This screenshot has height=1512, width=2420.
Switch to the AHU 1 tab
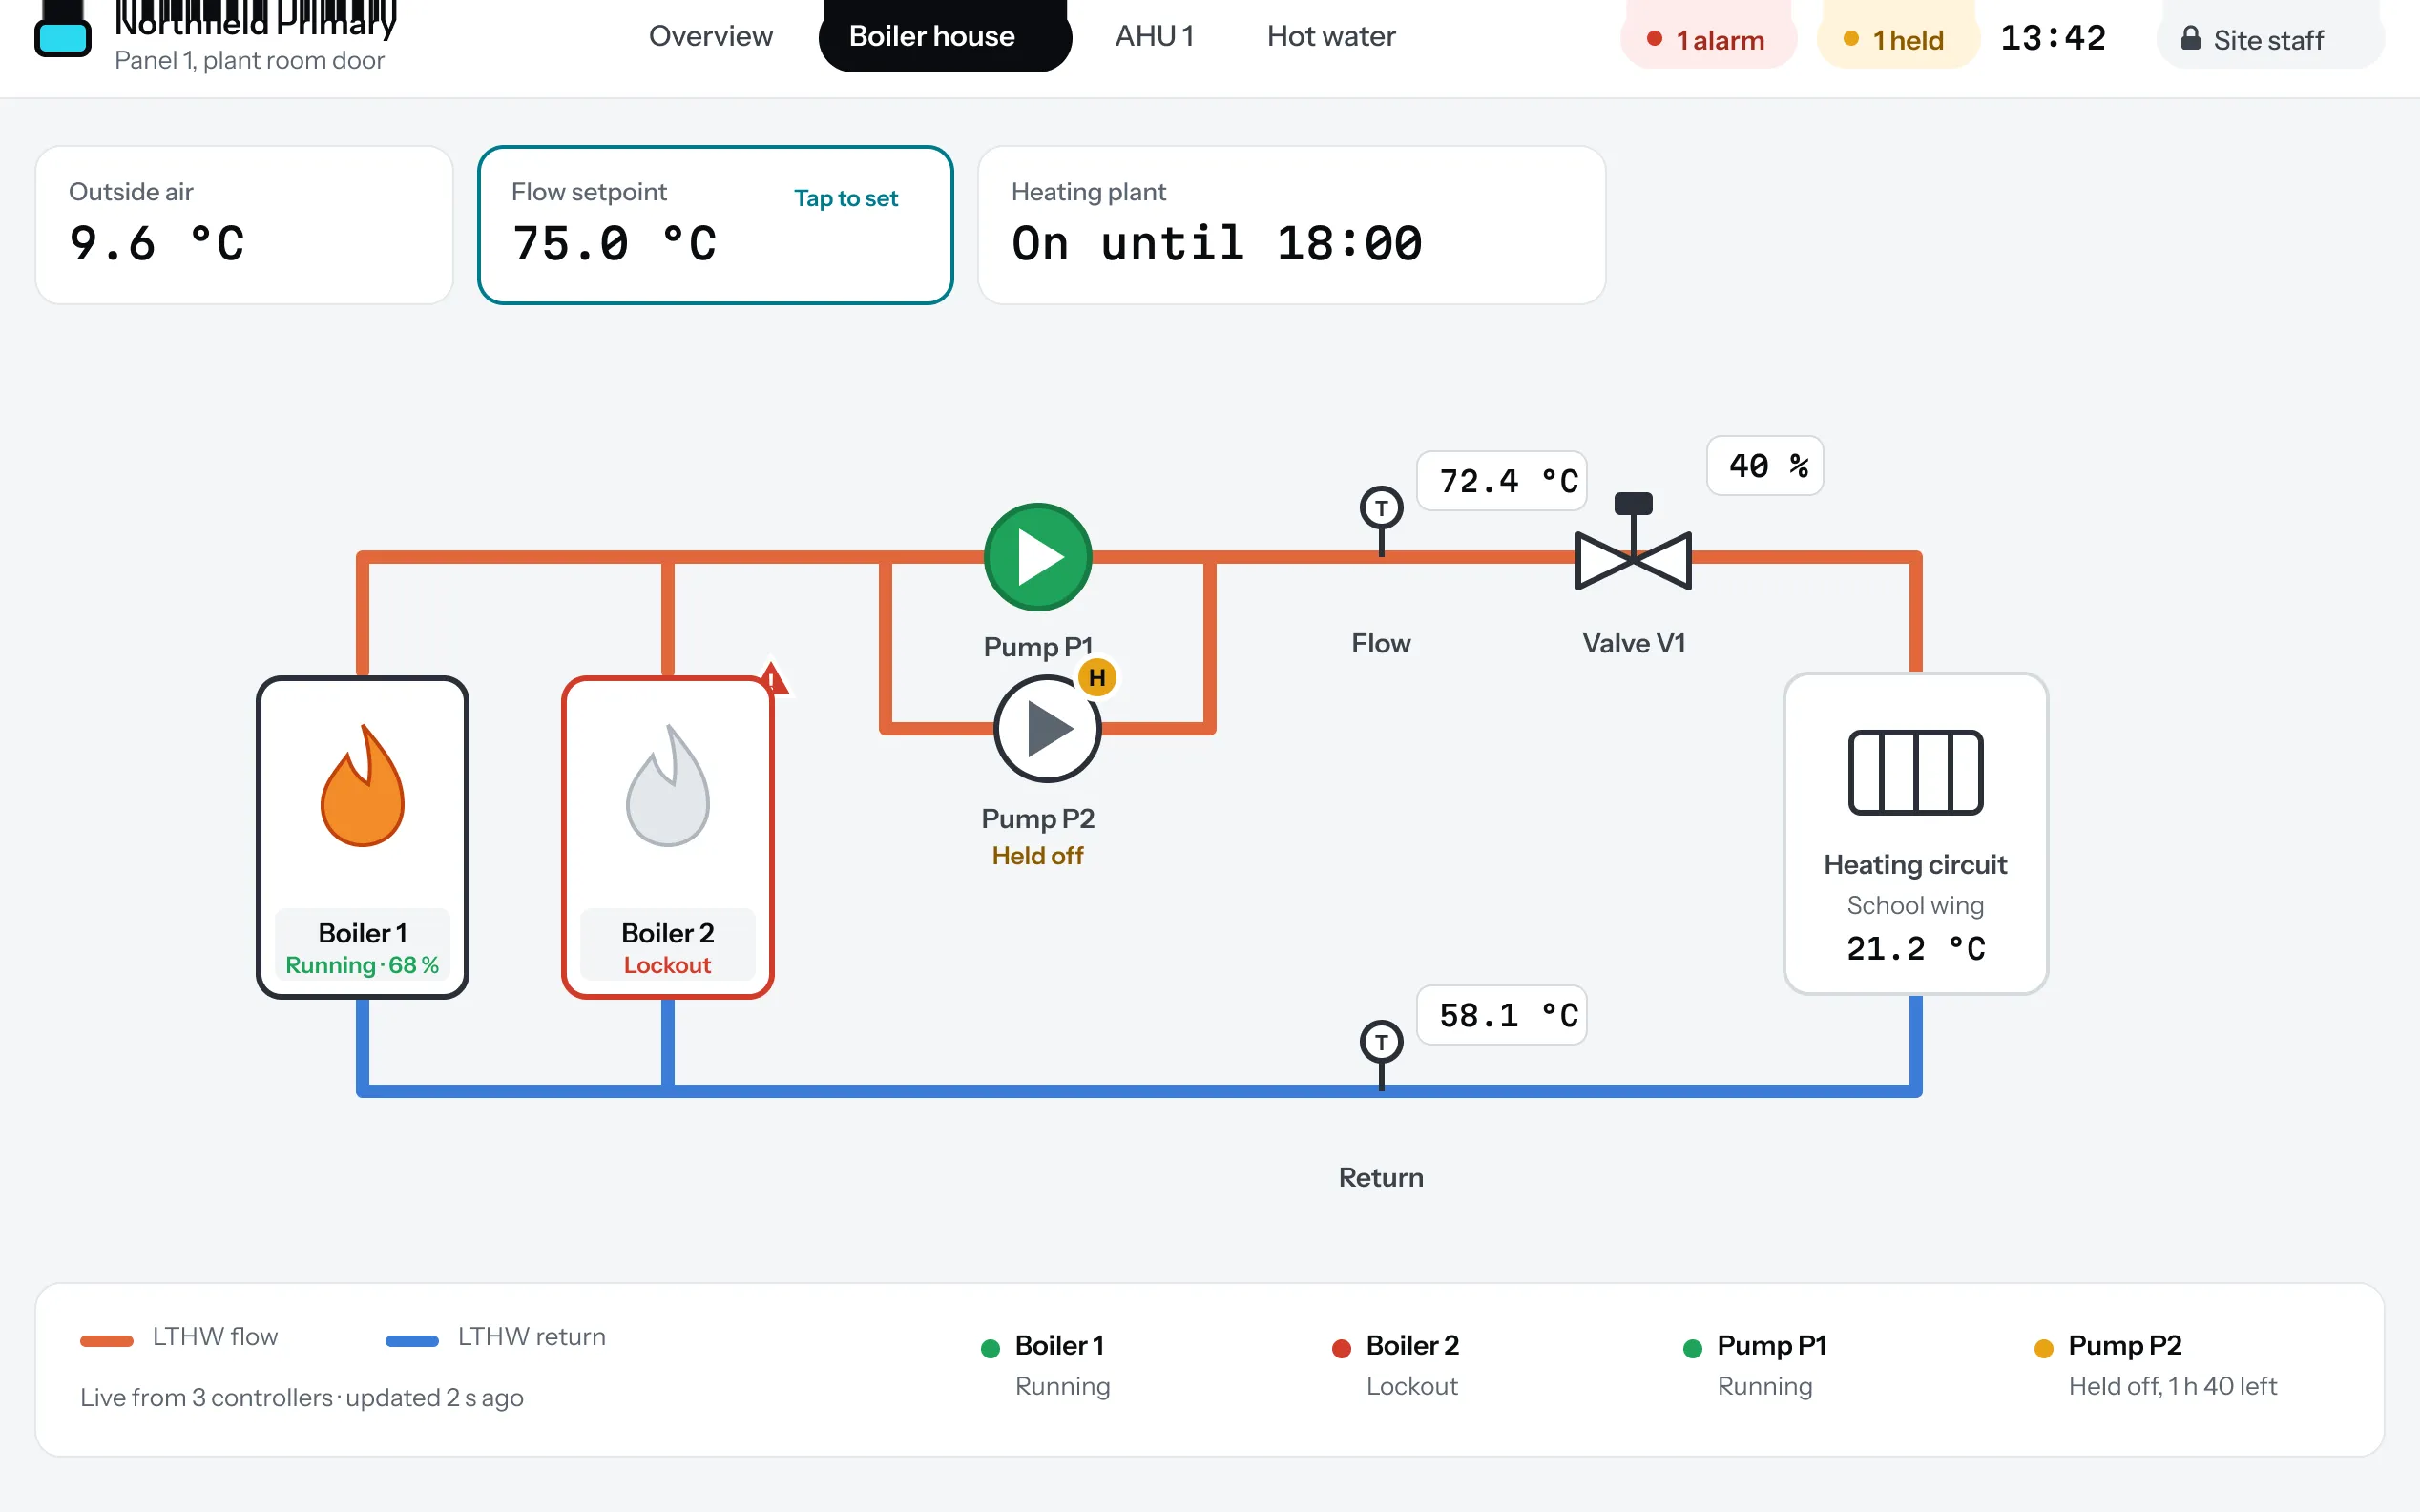click(1154, 36)
